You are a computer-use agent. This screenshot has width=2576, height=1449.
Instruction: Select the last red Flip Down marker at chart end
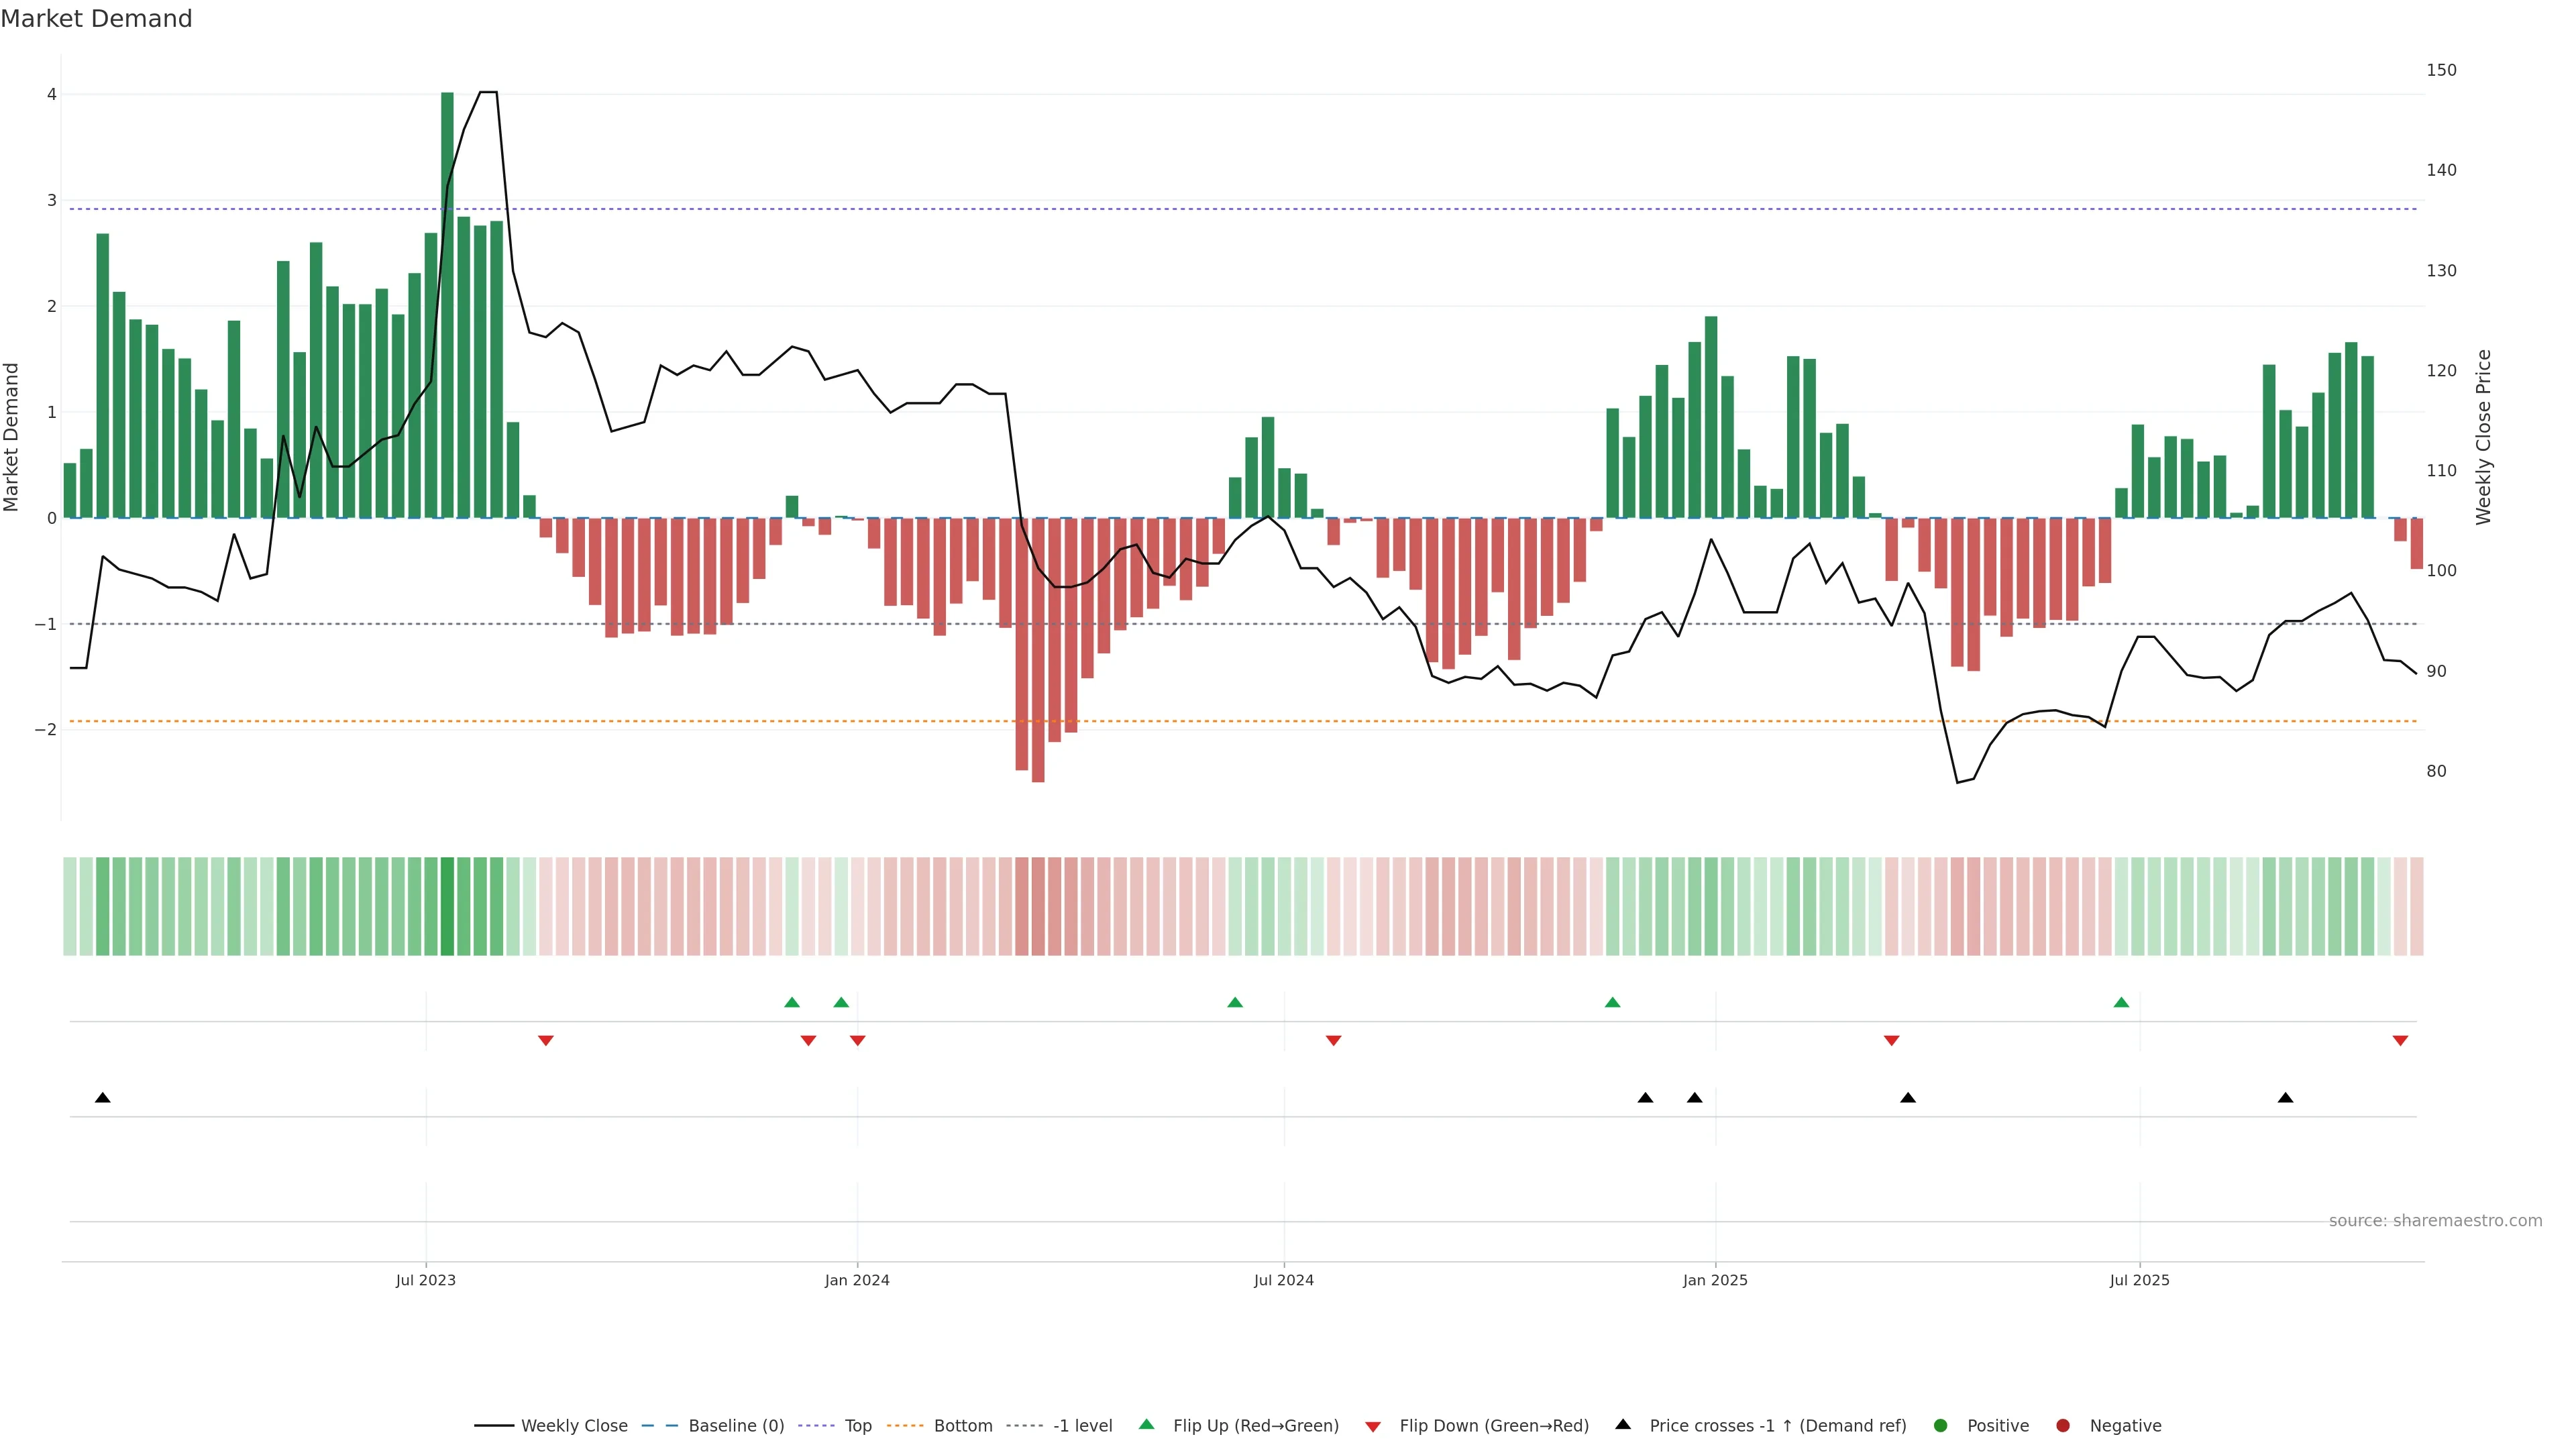click(x=2400, y=1040)
